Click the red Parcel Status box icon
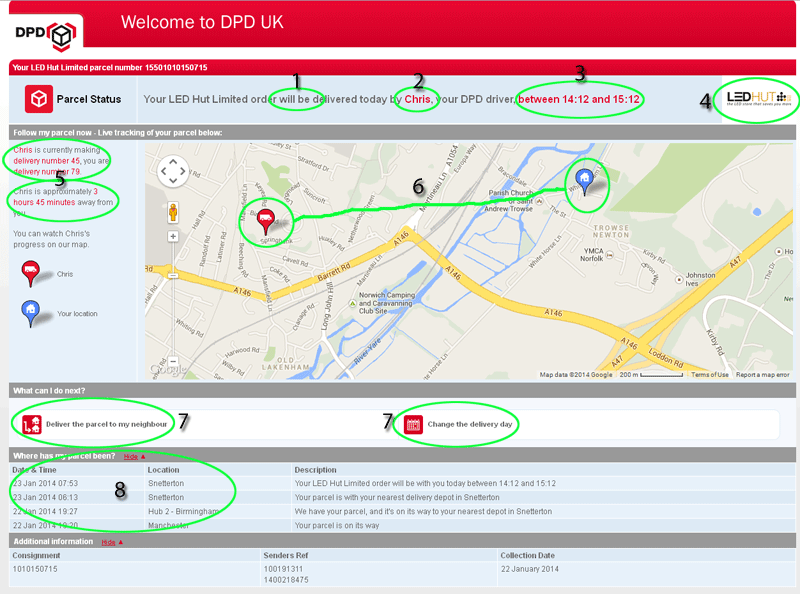 click(39, 99)
